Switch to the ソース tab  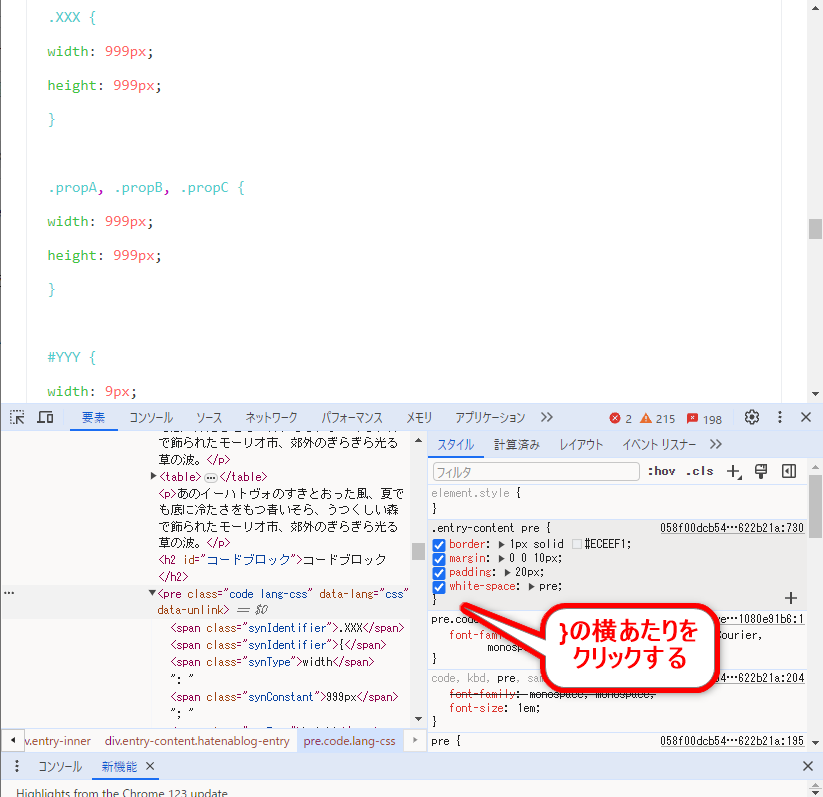[209, 417]
